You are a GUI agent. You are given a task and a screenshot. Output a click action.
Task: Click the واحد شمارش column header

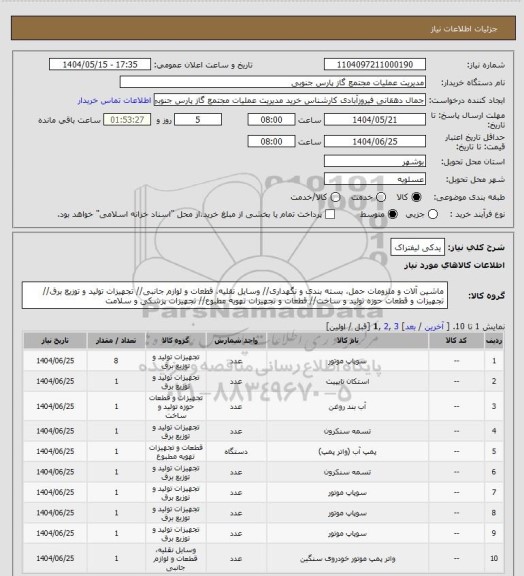click(x=236, y=341)
